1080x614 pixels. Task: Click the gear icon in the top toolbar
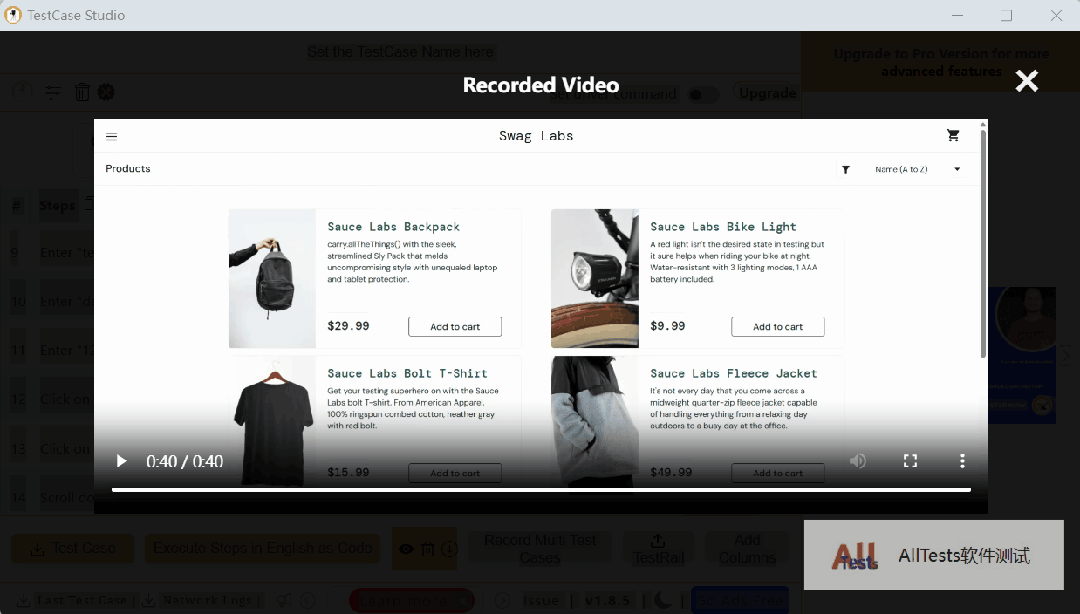click(x=106, y=92)
